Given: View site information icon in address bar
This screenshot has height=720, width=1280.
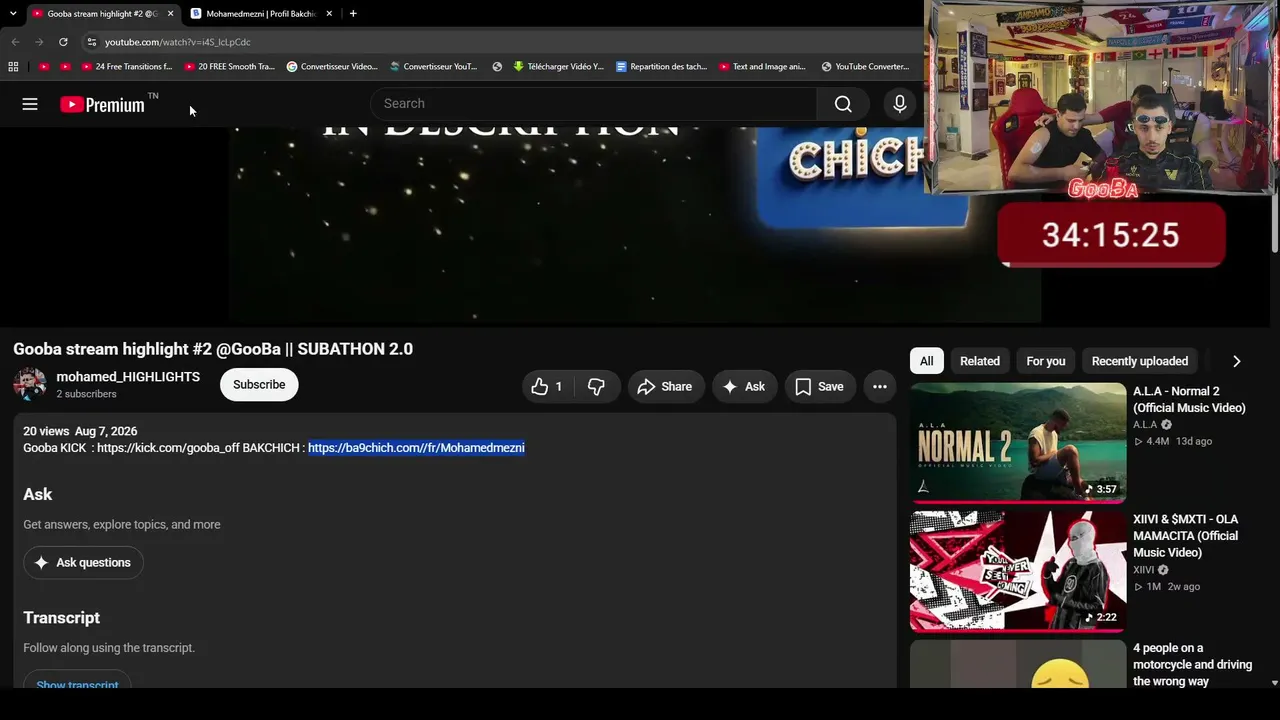Looking at the screenshot, I should tap(91, 42).
